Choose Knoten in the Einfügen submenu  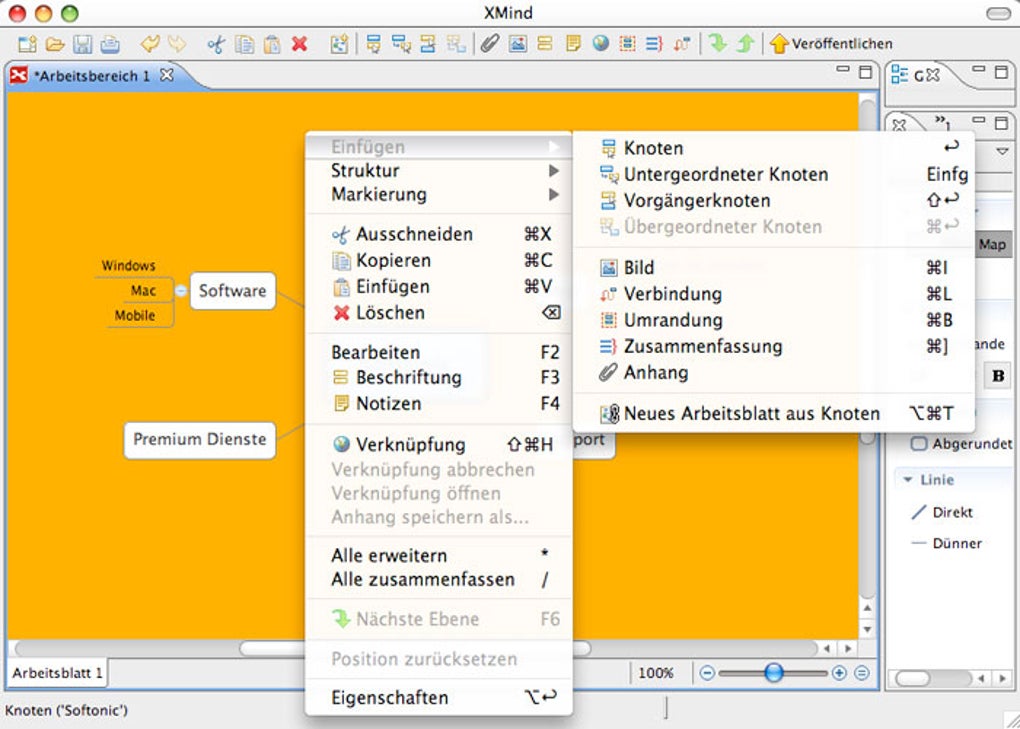[x=773, y=148]
